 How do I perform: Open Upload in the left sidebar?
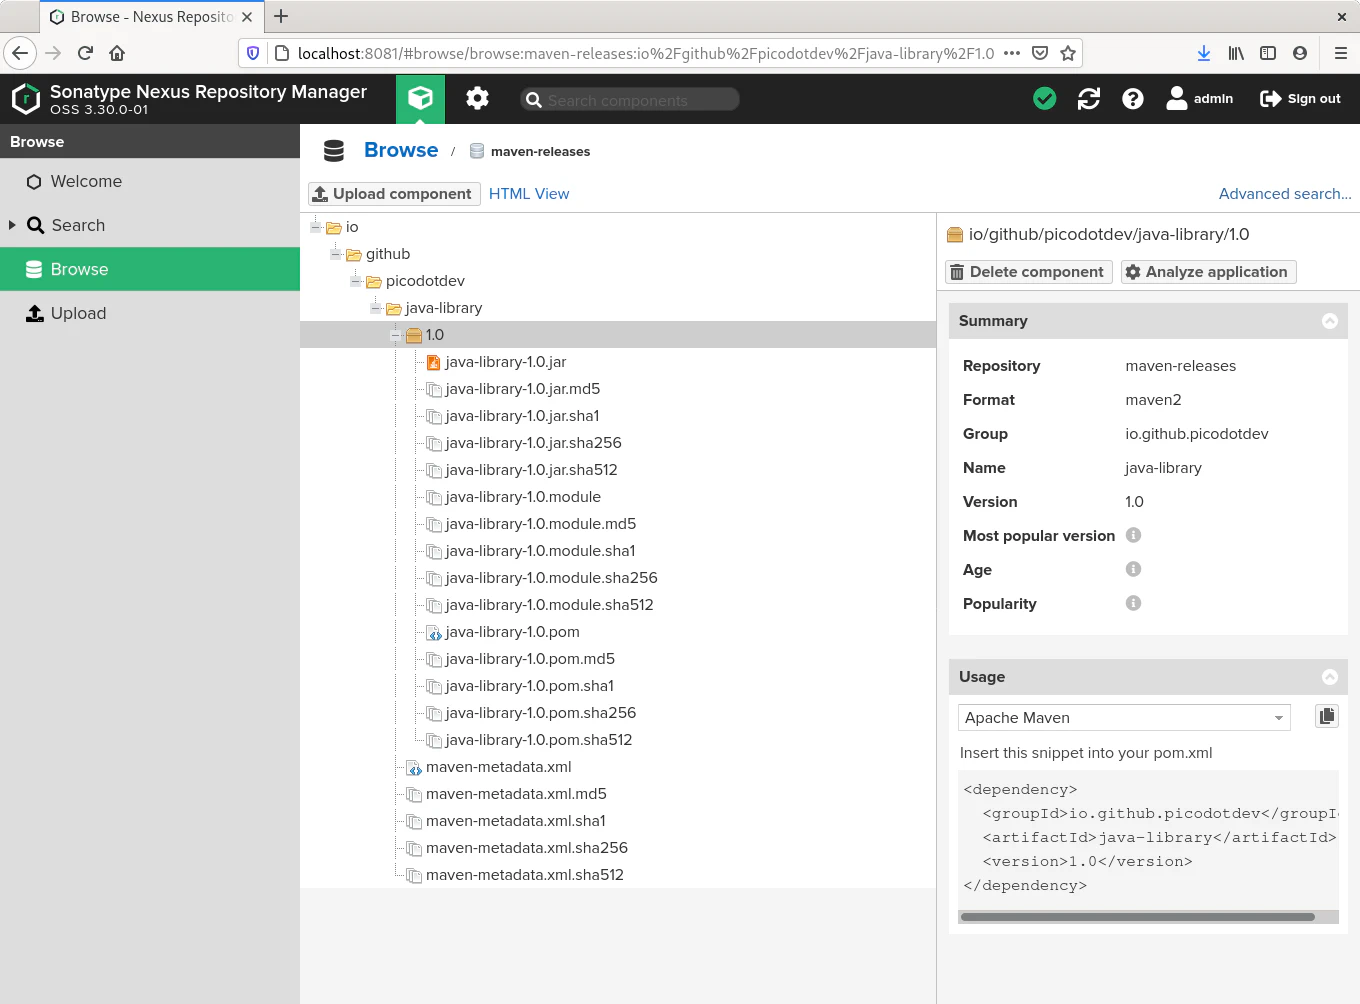(x=78, y=313)
